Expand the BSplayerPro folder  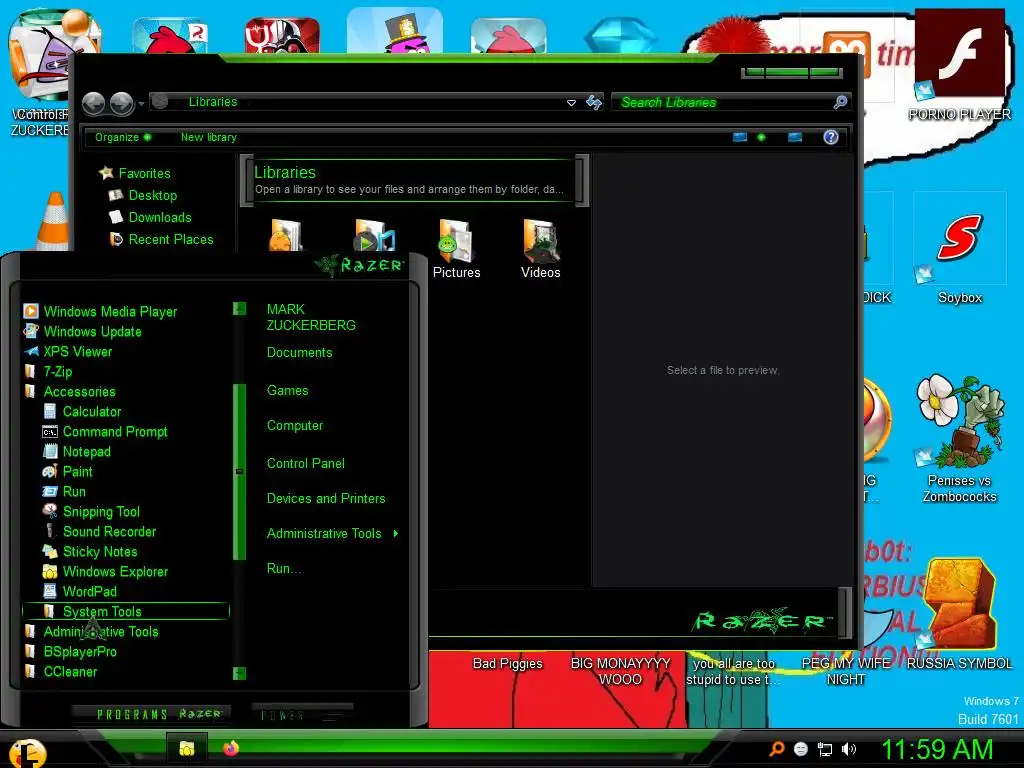point(71,651)
